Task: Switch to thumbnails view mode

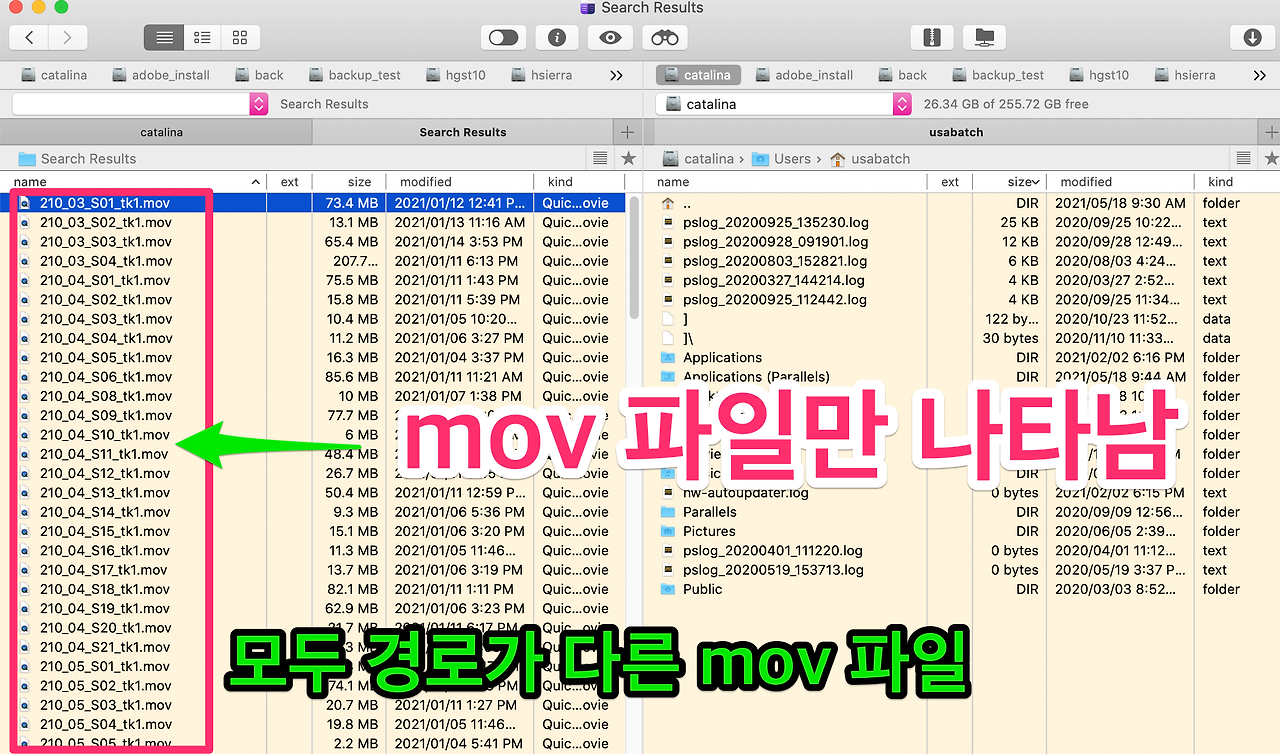Action: click(240, 38)
